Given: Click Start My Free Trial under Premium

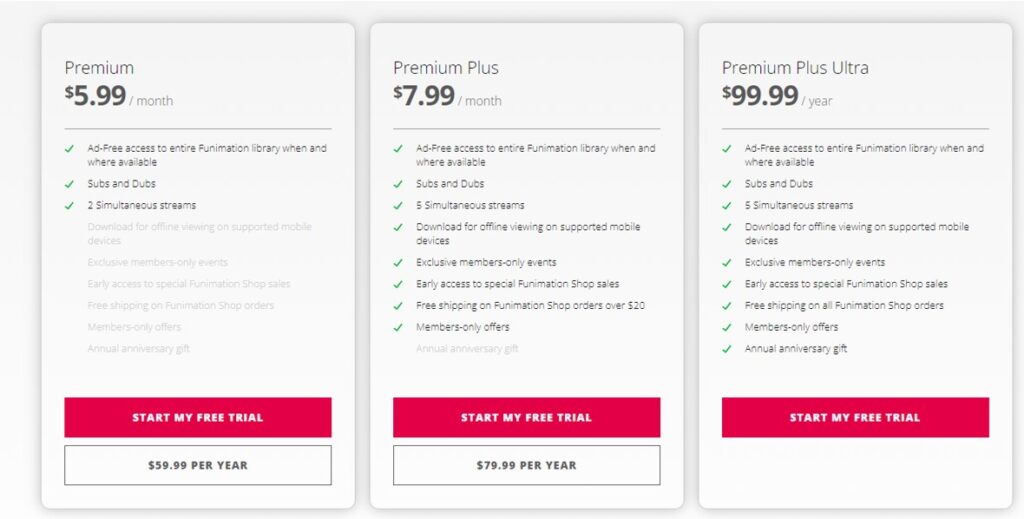Looking at the screenshot, I should click(197, 417).
